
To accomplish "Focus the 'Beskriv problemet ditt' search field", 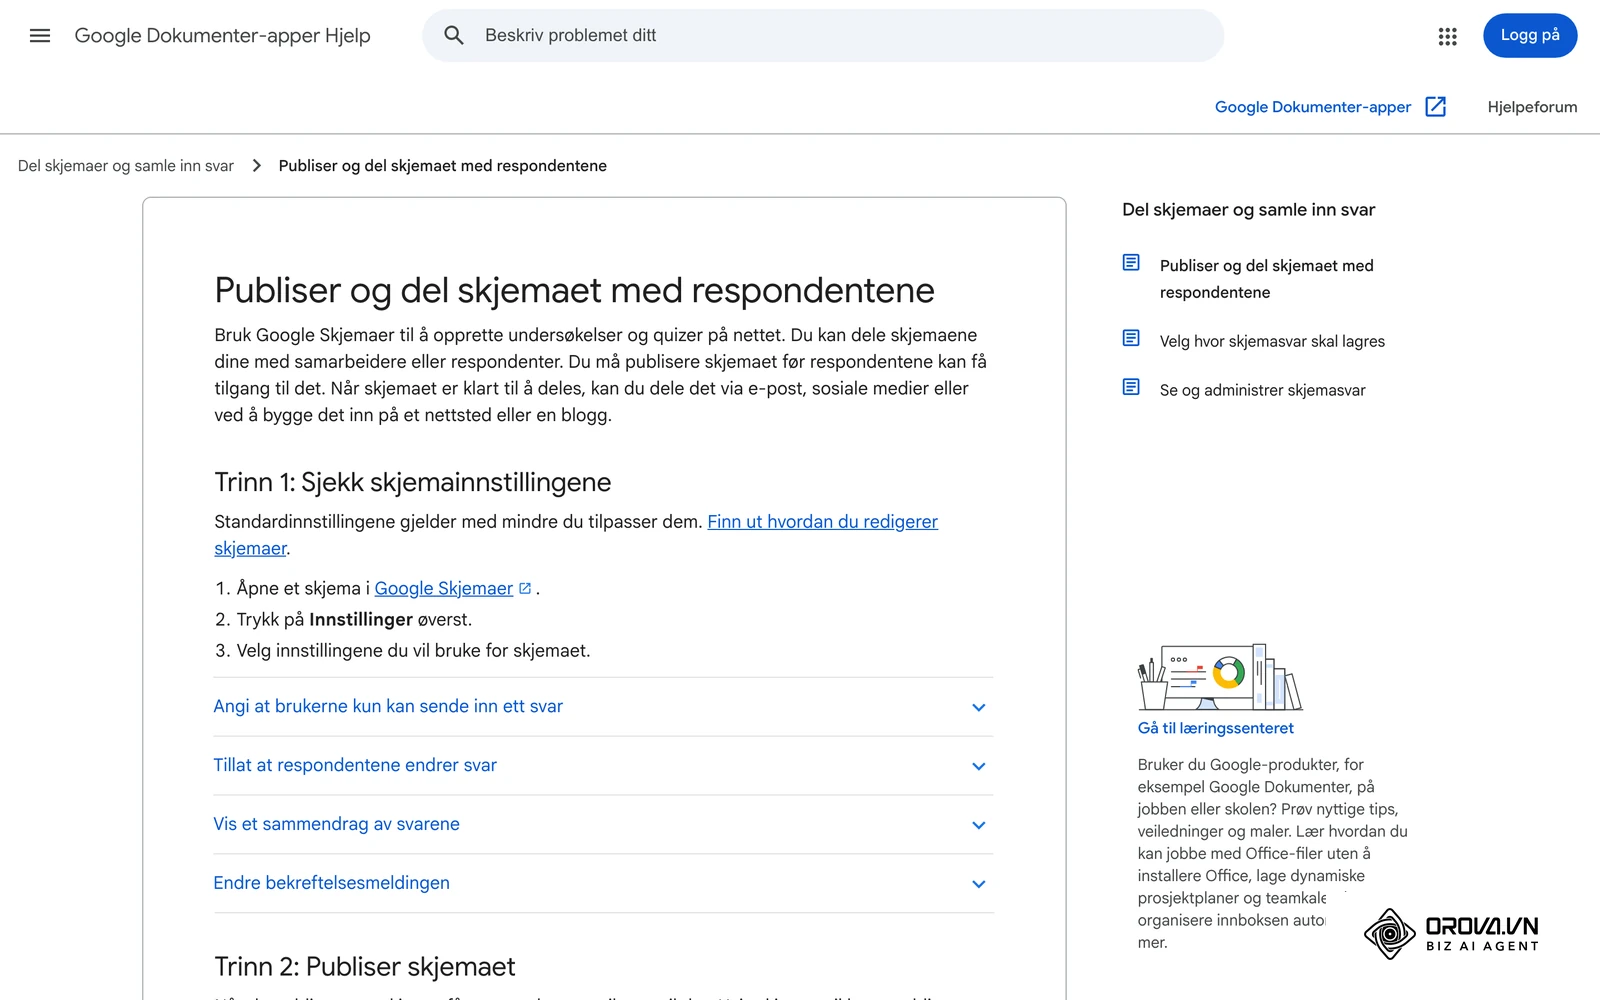I will coord(823,36).
